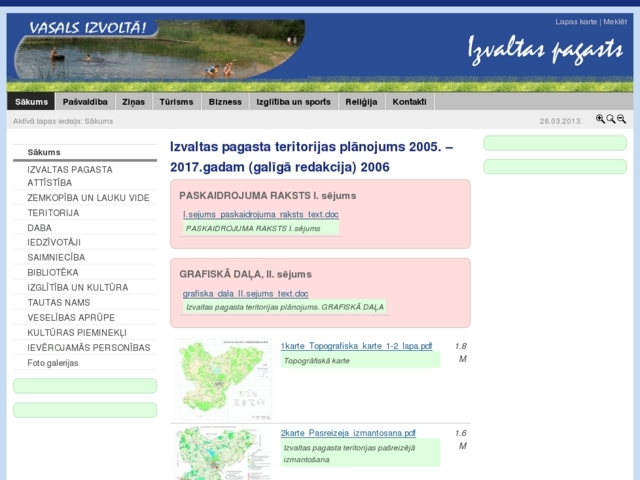This screenshot has width=640, height=480.
Task: Open IEDZĪVOTĀJI sidebar item
Action: 85,242
